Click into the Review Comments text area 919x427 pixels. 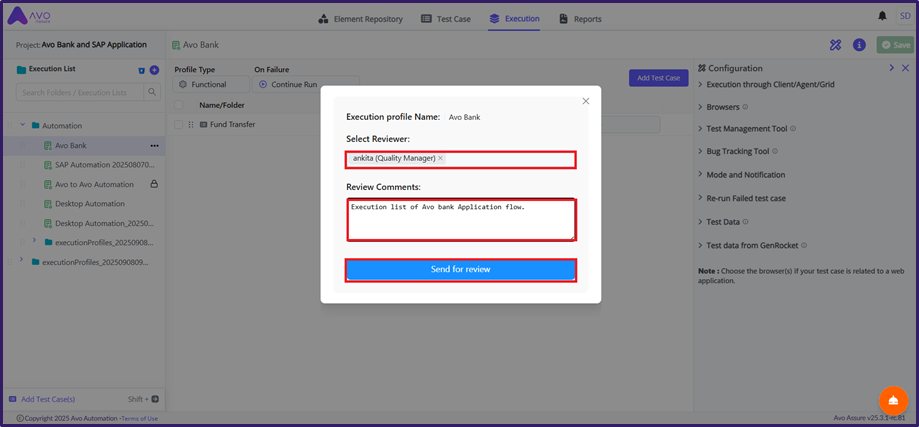tap(460, 220)
